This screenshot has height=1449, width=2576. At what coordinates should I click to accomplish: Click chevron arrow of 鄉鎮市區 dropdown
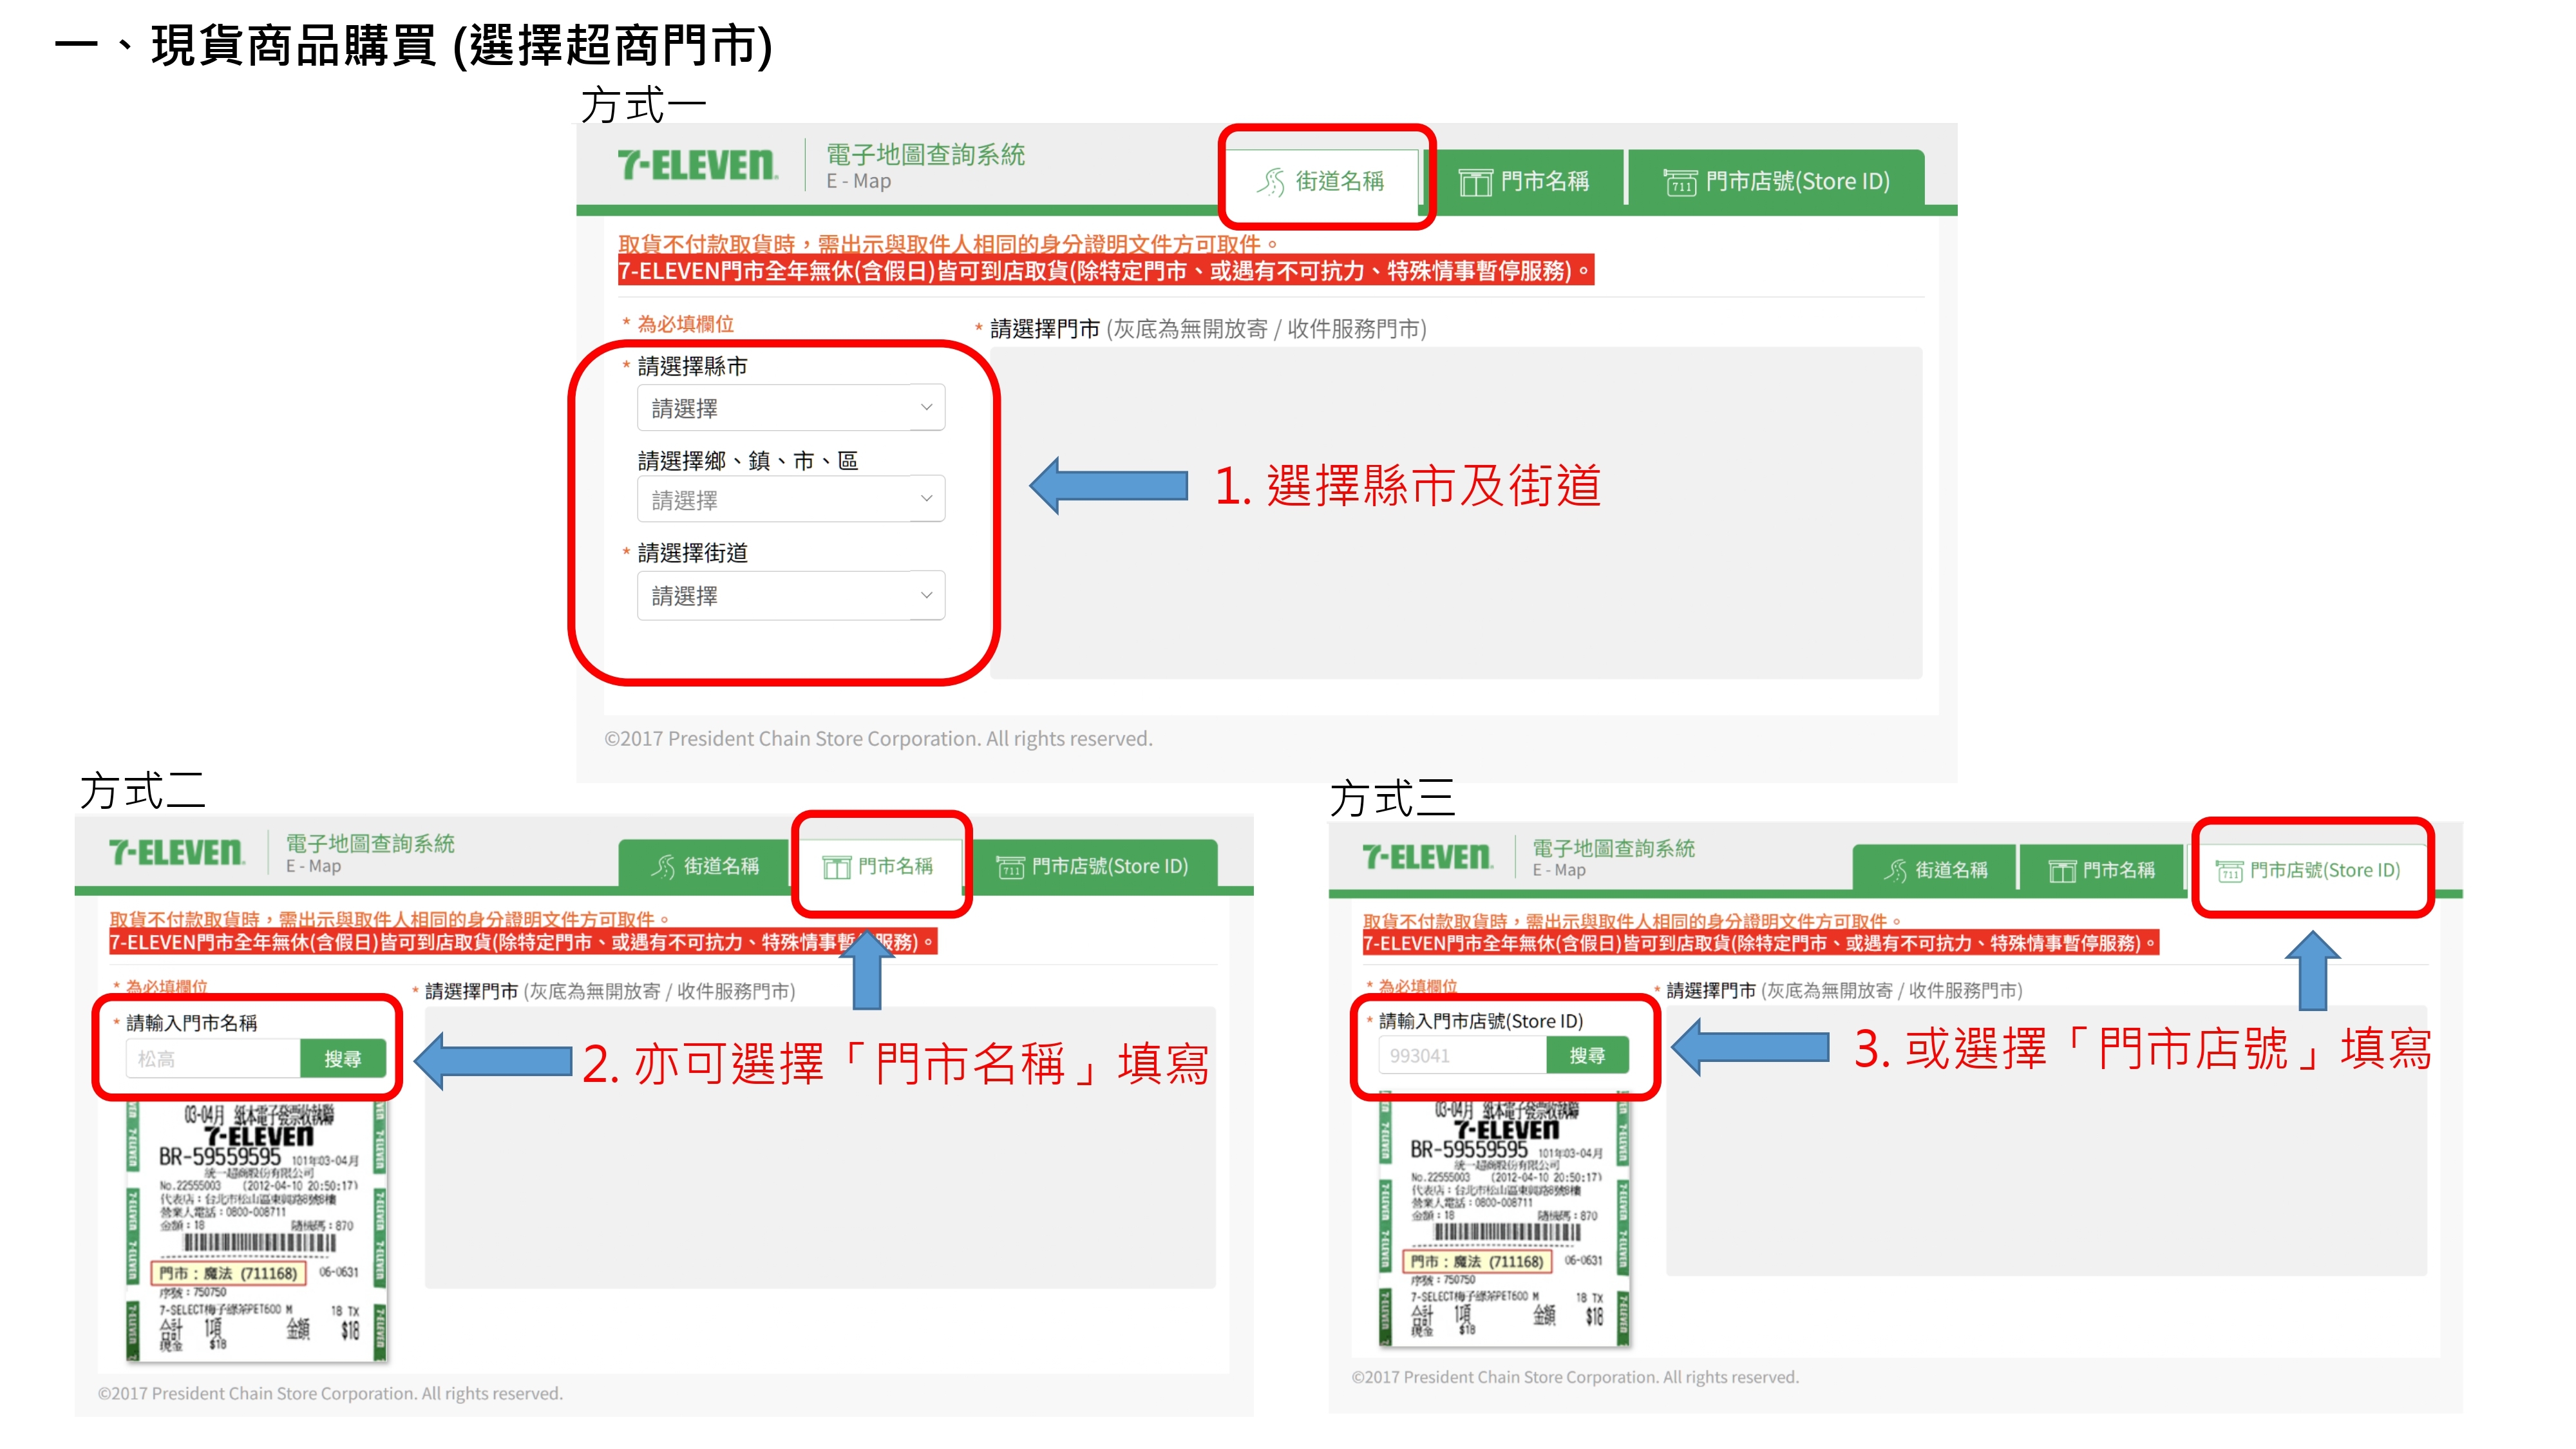[926, 499]
